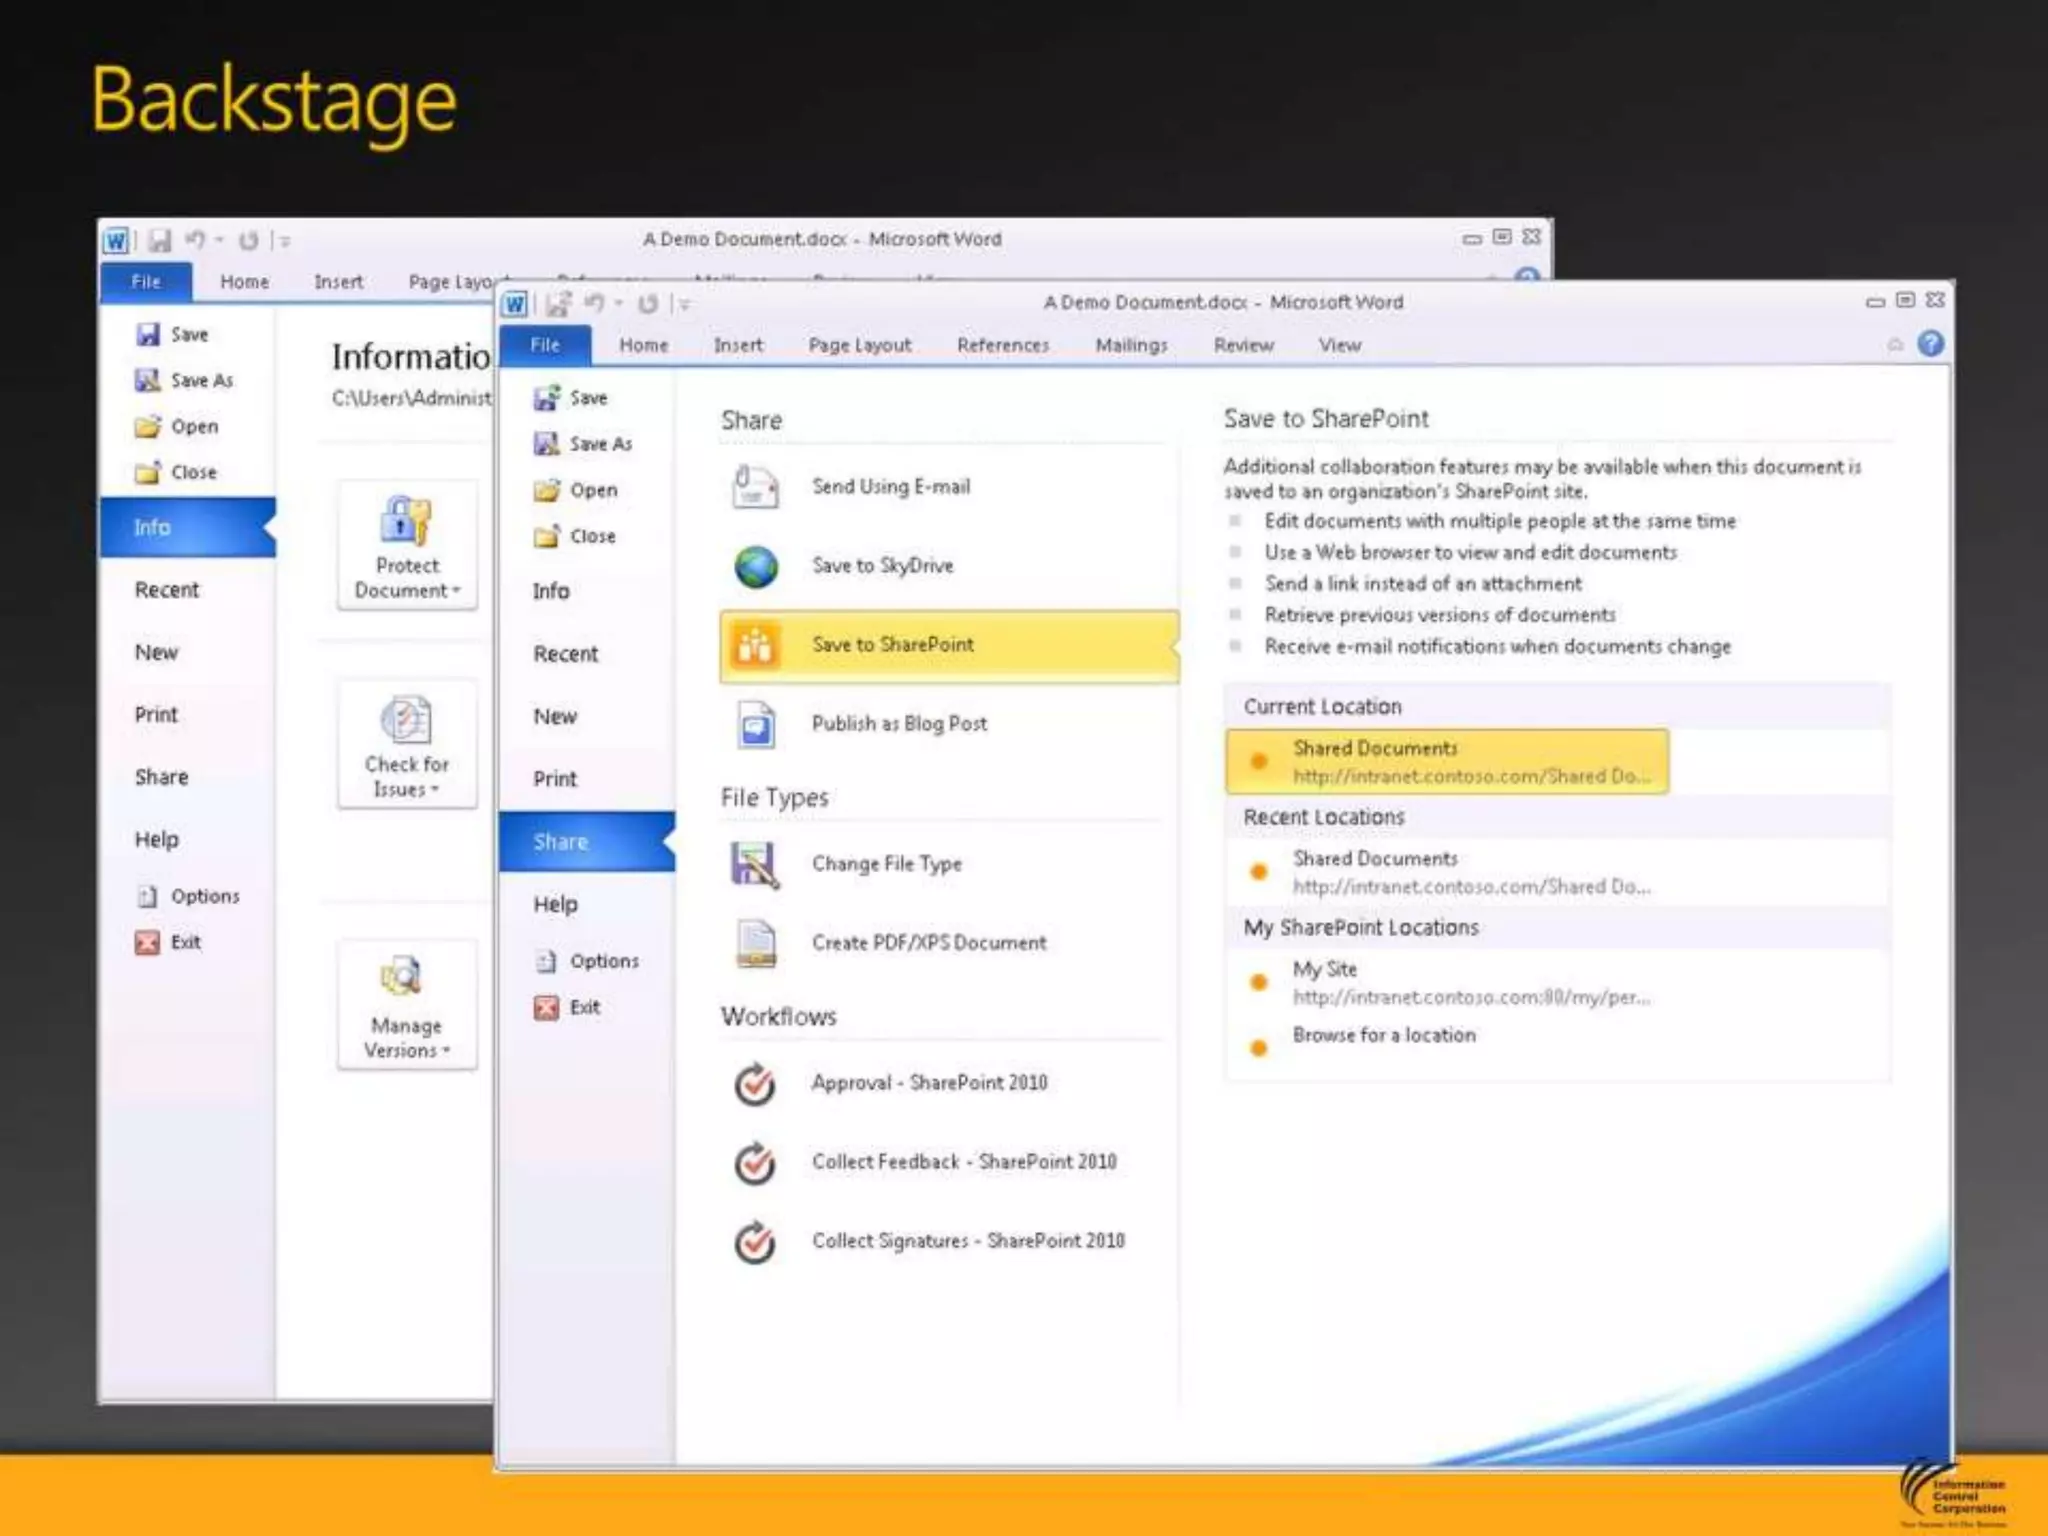Click Options in front backstage sidebar
Screen dimensions: 2048x1536
coord(603,961)
